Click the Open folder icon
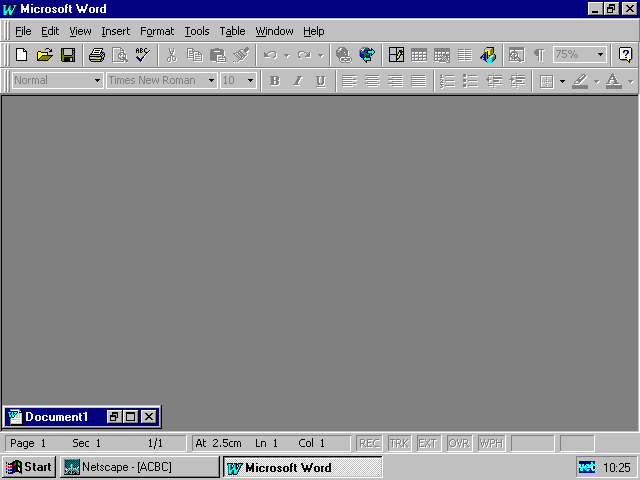This screenshot has height=480, width=640. point(44,55)
